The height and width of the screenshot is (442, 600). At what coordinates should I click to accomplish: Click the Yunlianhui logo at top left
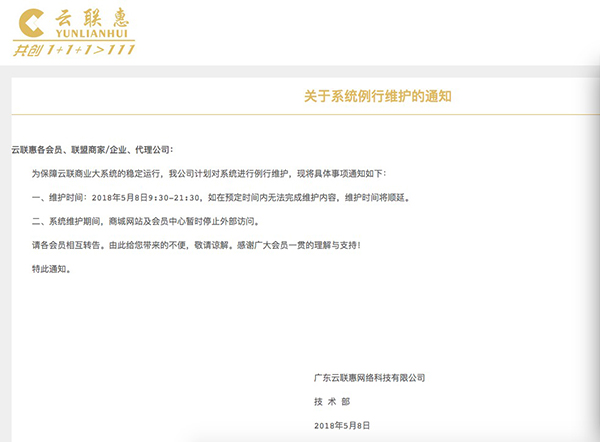(73, 32)
